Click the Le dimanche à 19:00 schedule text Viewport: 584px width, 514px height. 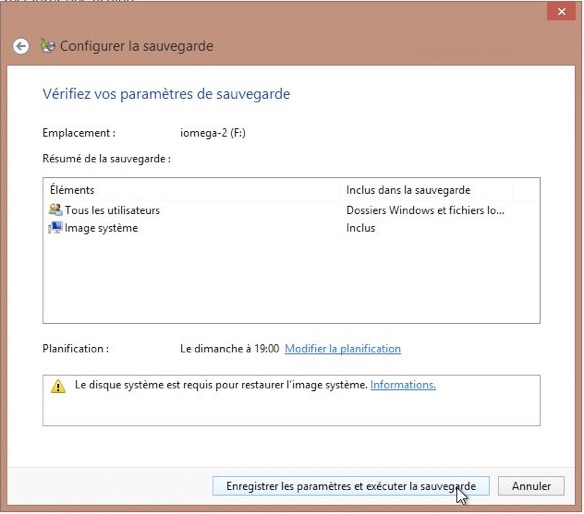(x=229, y=349)
